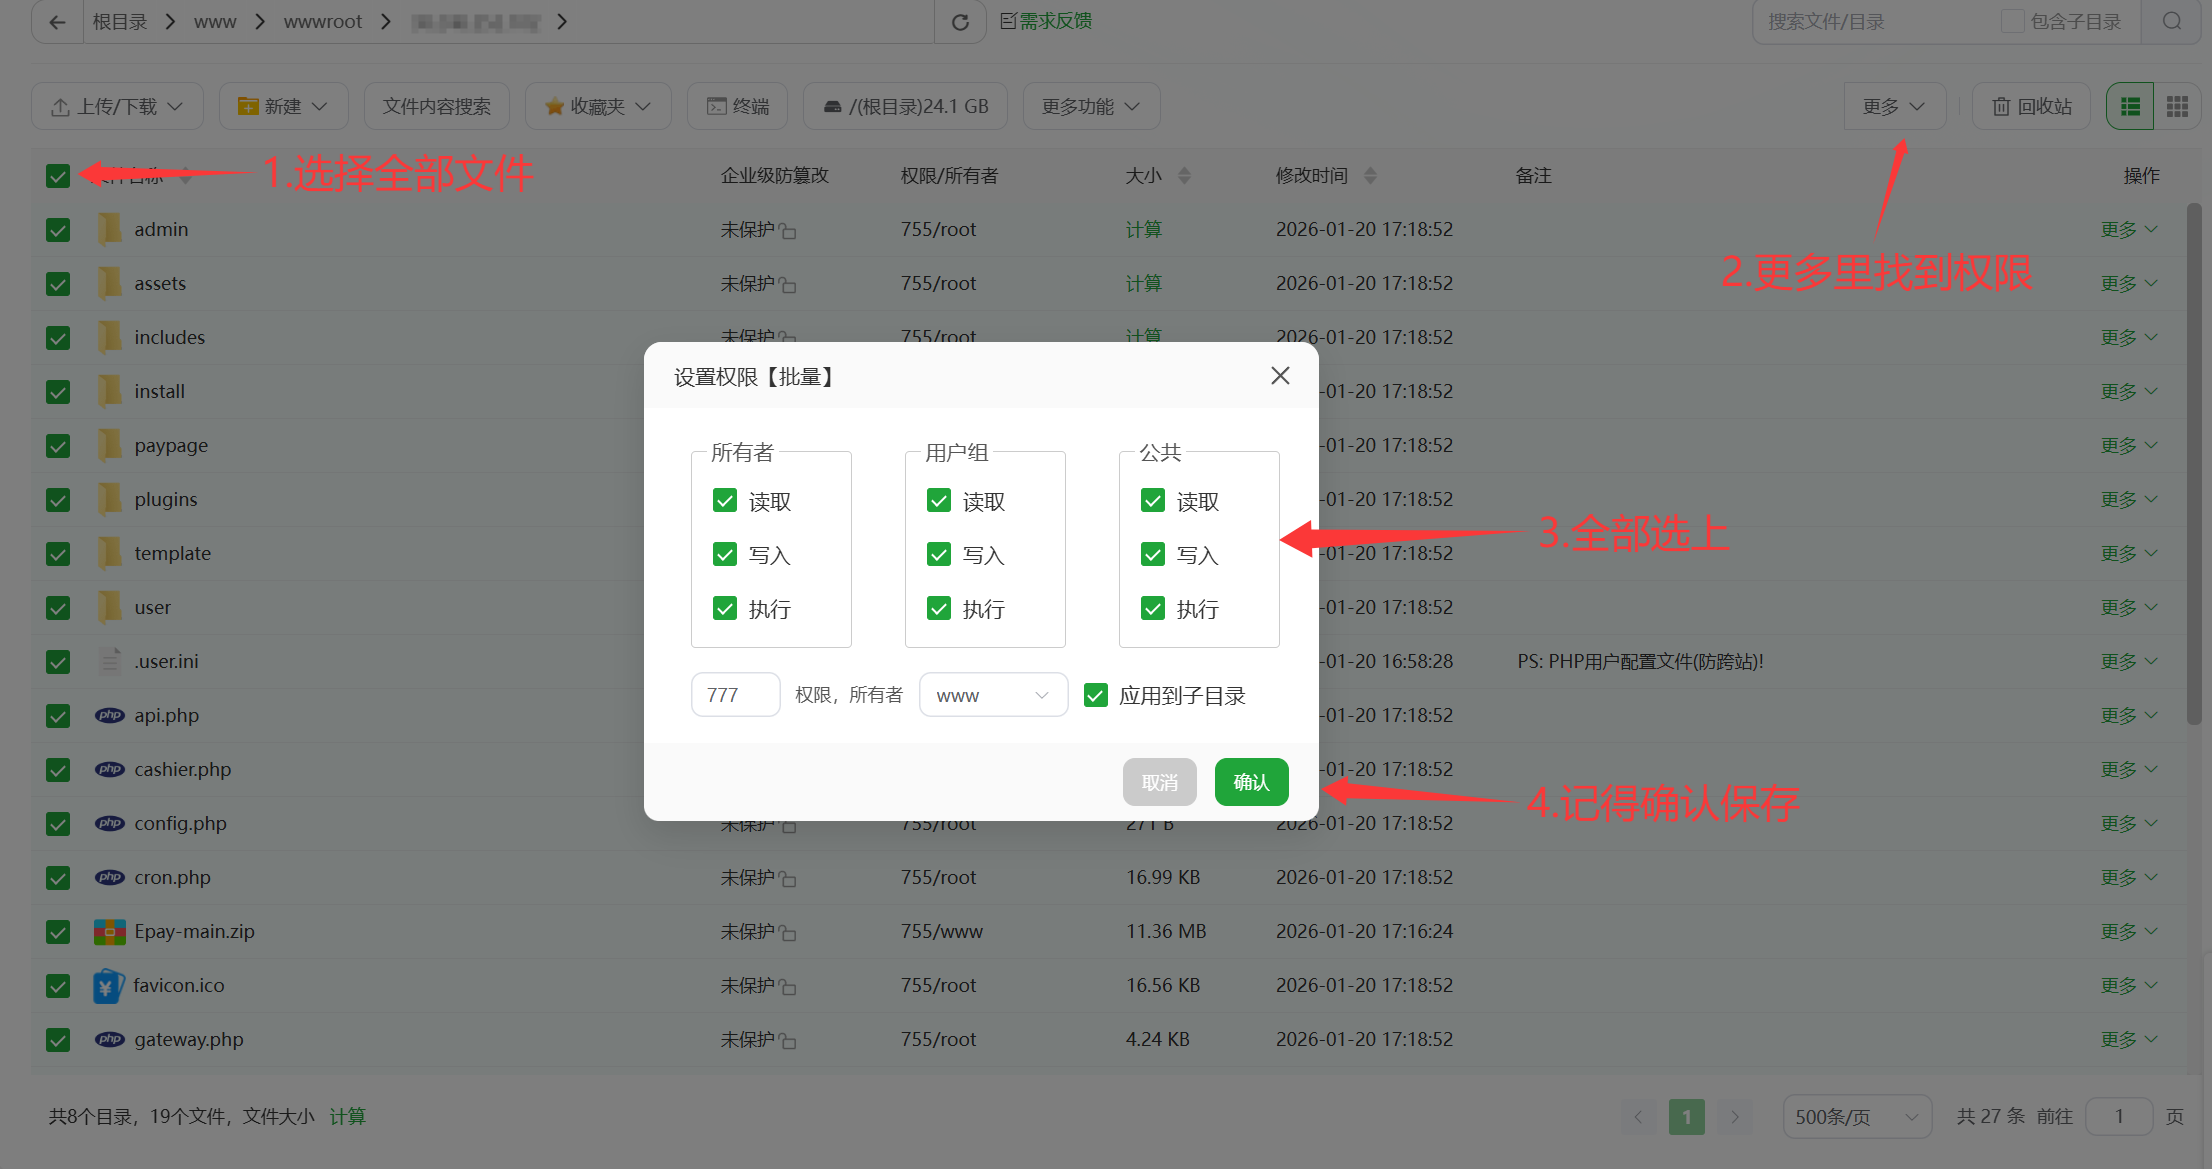Switch to list view layout

coord(2130,106)
